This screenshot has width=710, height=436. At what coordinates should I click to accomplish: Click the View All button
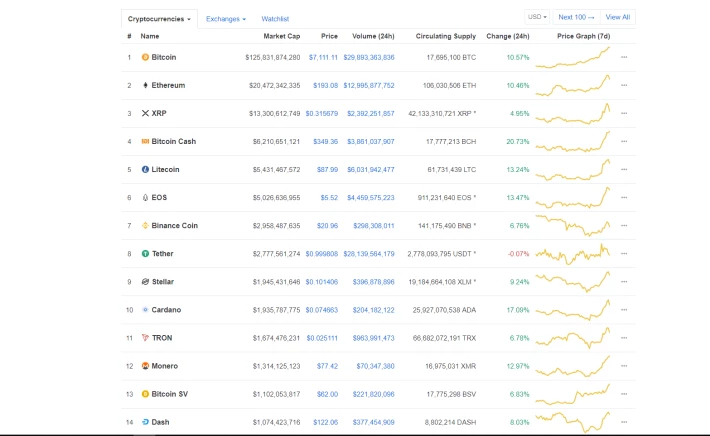(618, 17)
